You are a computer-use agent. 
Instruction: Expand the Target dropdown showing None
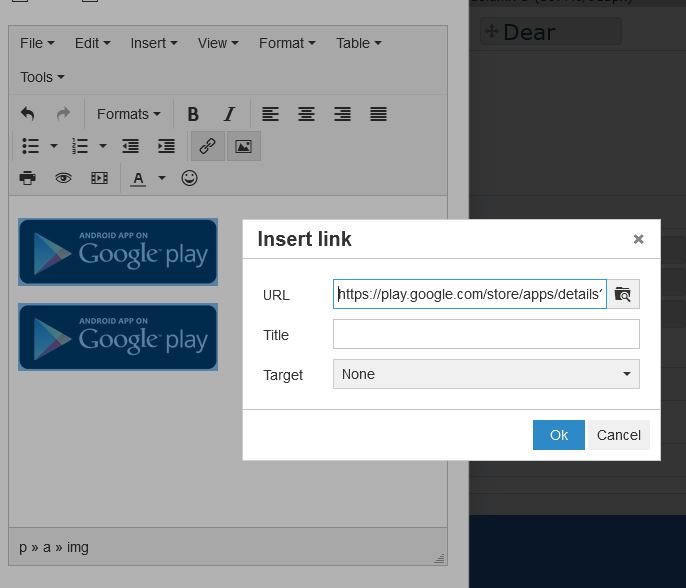click(x=486, y=374)
